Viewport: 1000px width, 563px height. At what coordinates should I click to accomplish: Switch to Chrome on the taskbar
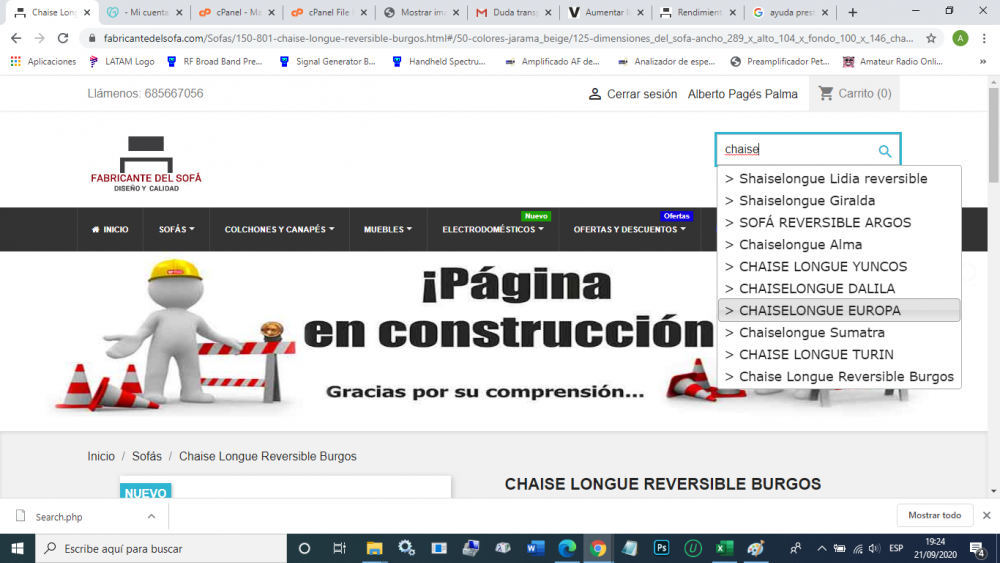coord(598,548)
